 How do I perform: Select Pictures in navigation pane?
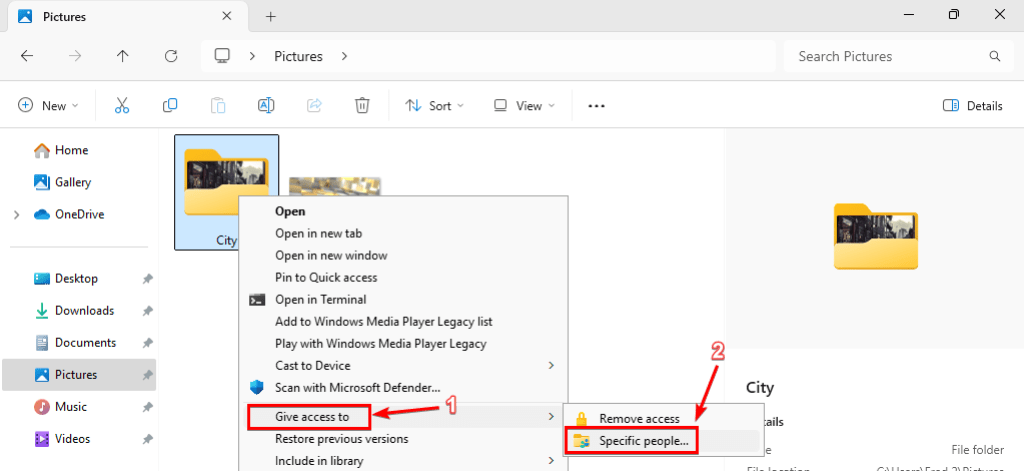(x=79, y=375)
